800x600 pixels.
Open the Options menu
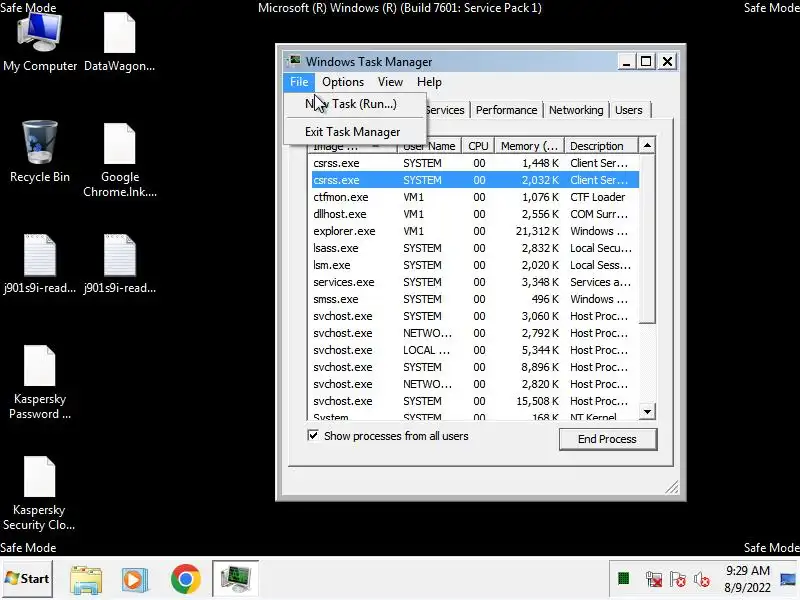click(343, 82)
